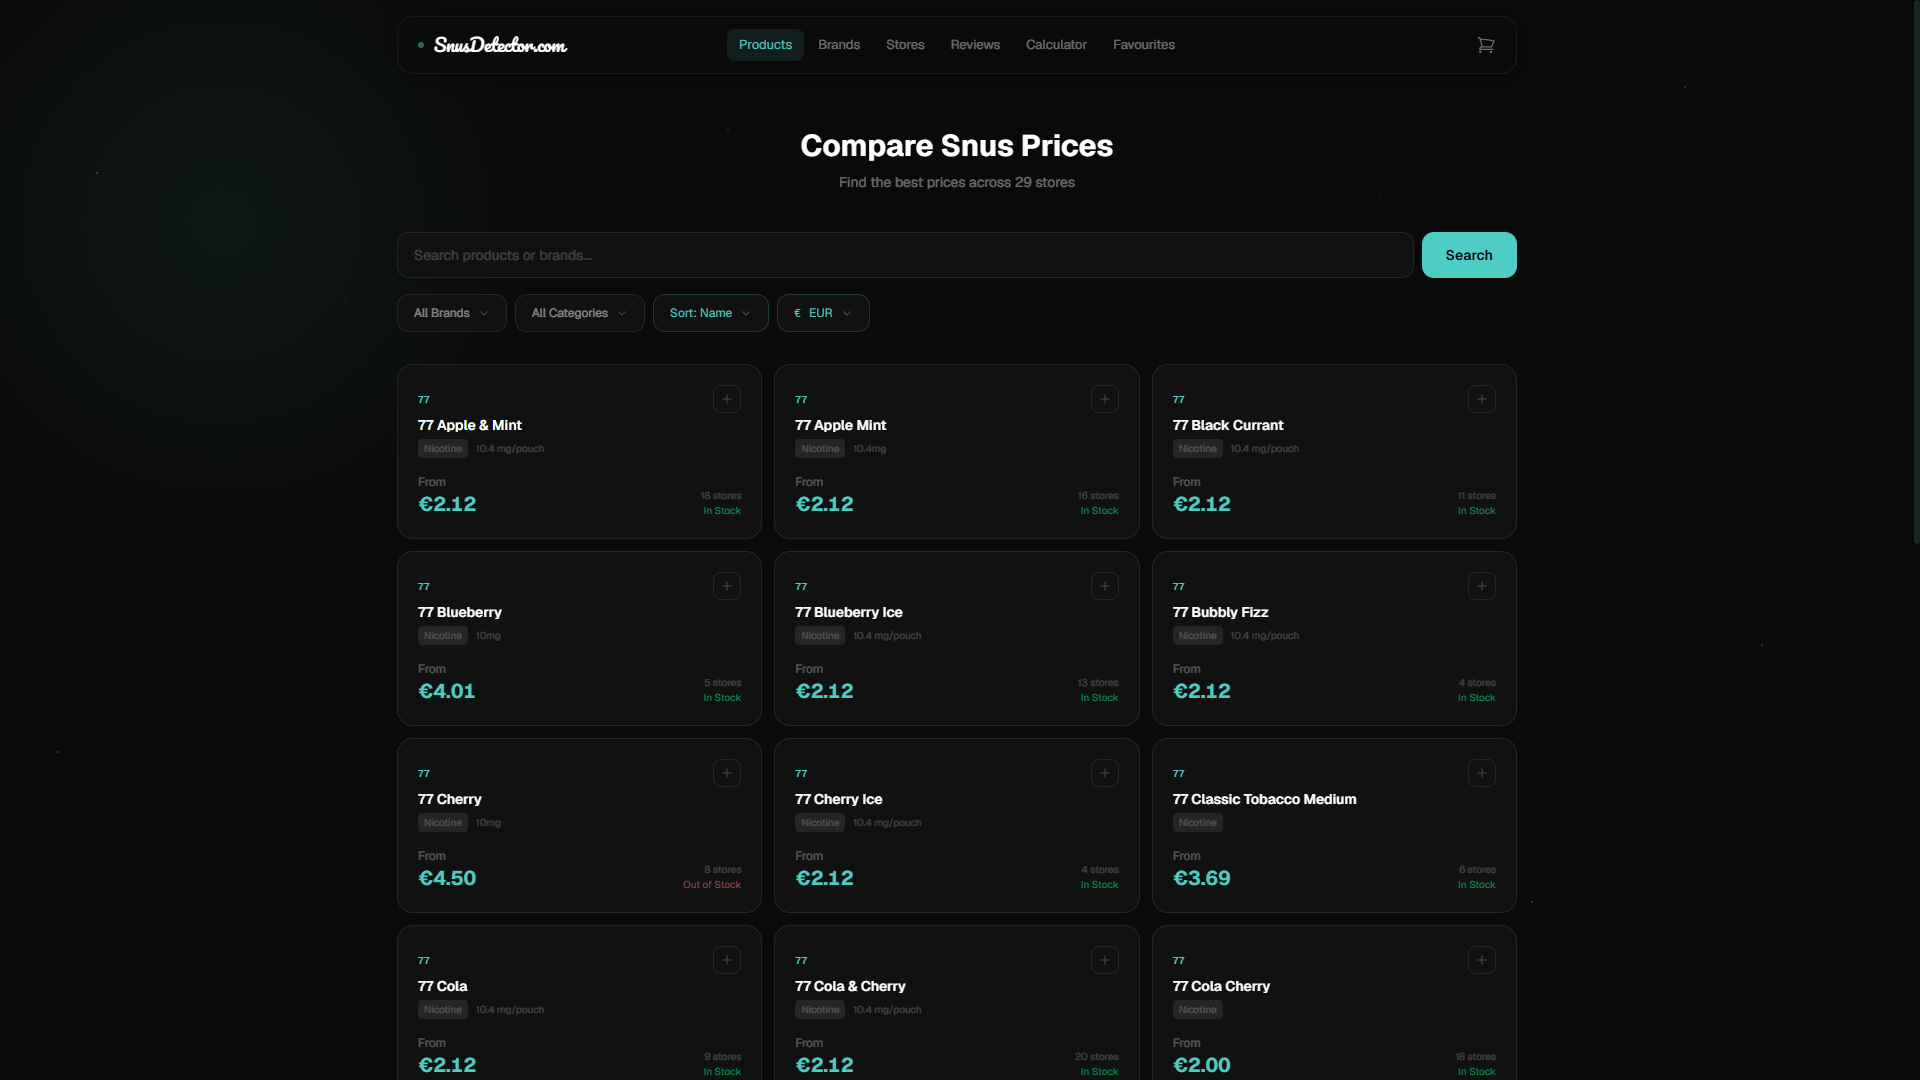Viewport: 1920px width, 1080px height.
Task: Click the SnusDetector.com logo link
Action: pos(499,45)
